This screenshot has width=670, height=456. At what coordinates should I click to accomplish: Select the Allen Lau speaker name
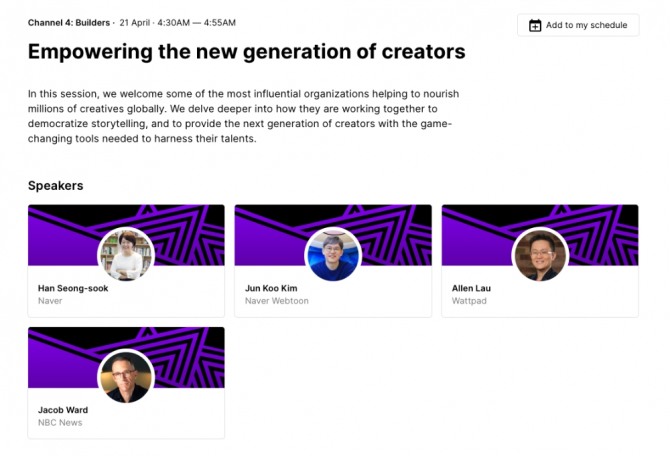pos(471,288)
